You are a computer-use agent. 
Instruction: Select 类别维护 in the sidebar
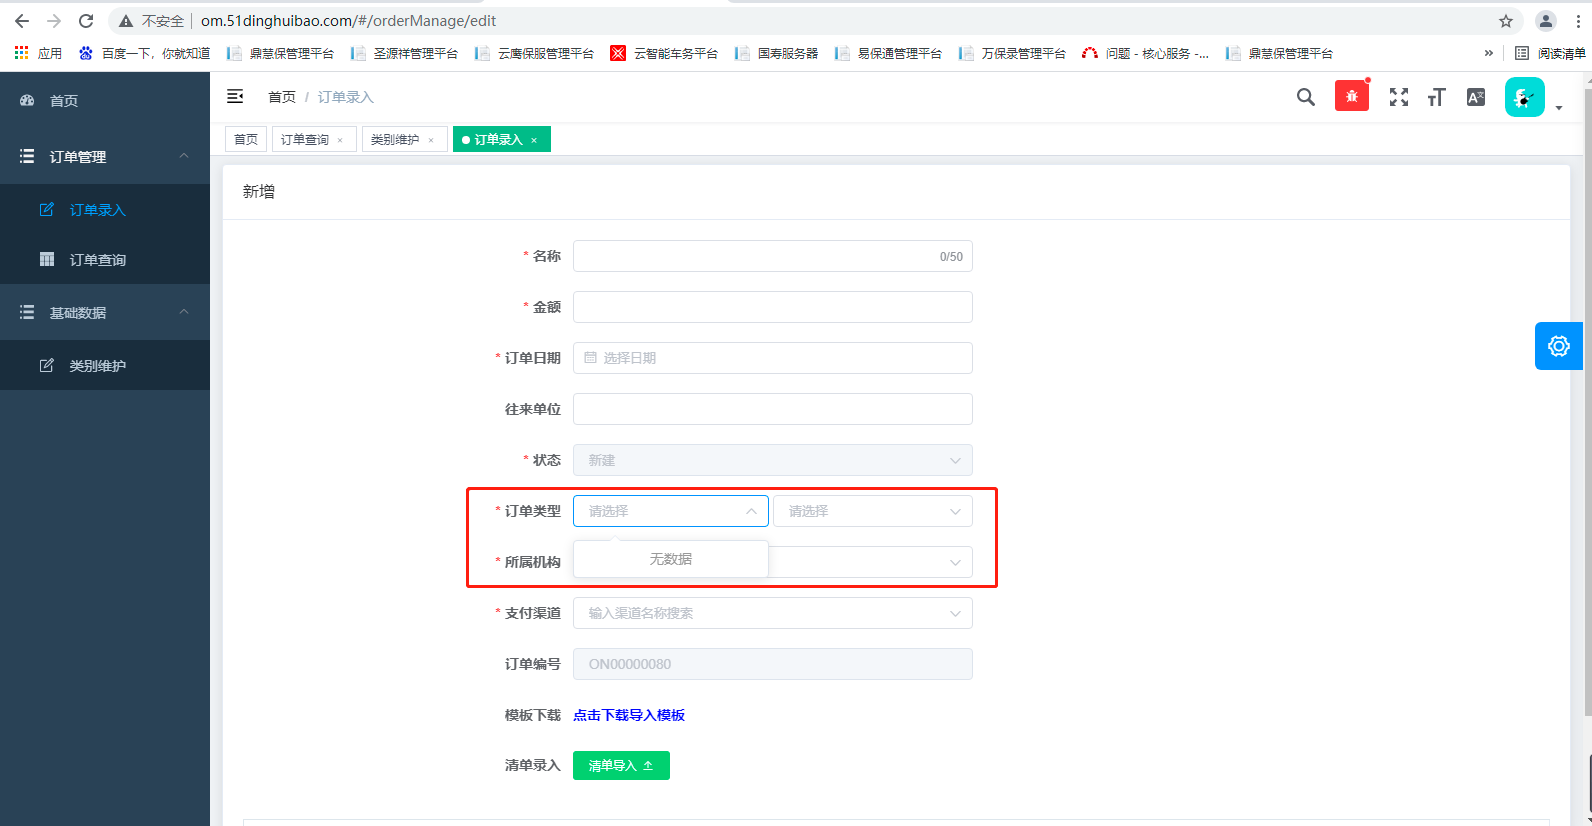pyautogui.click(x=105, y=366)
